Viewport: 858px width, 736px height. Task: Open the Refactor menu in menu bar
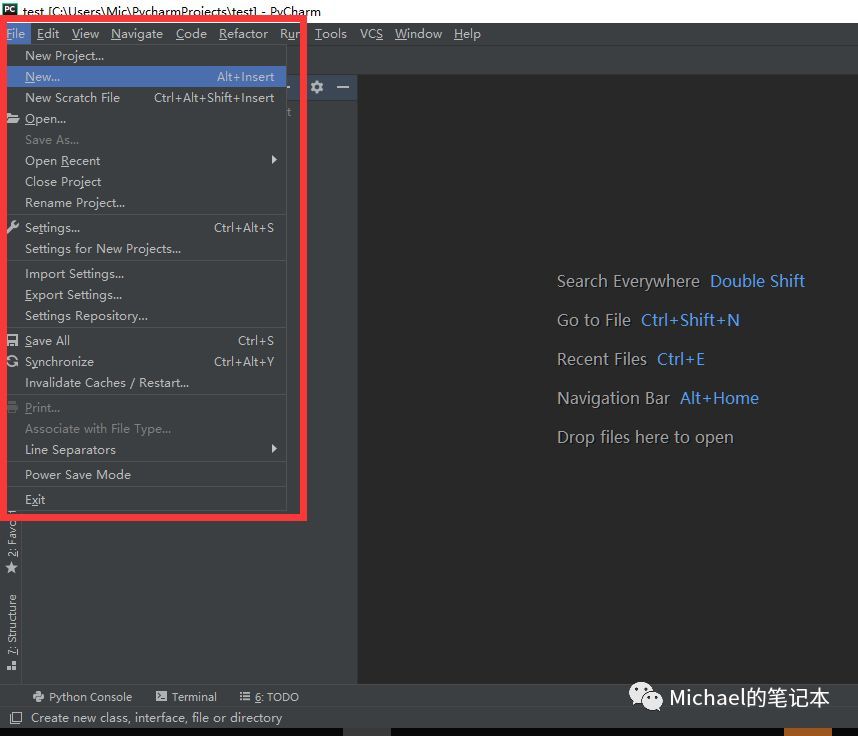point(243,34)
